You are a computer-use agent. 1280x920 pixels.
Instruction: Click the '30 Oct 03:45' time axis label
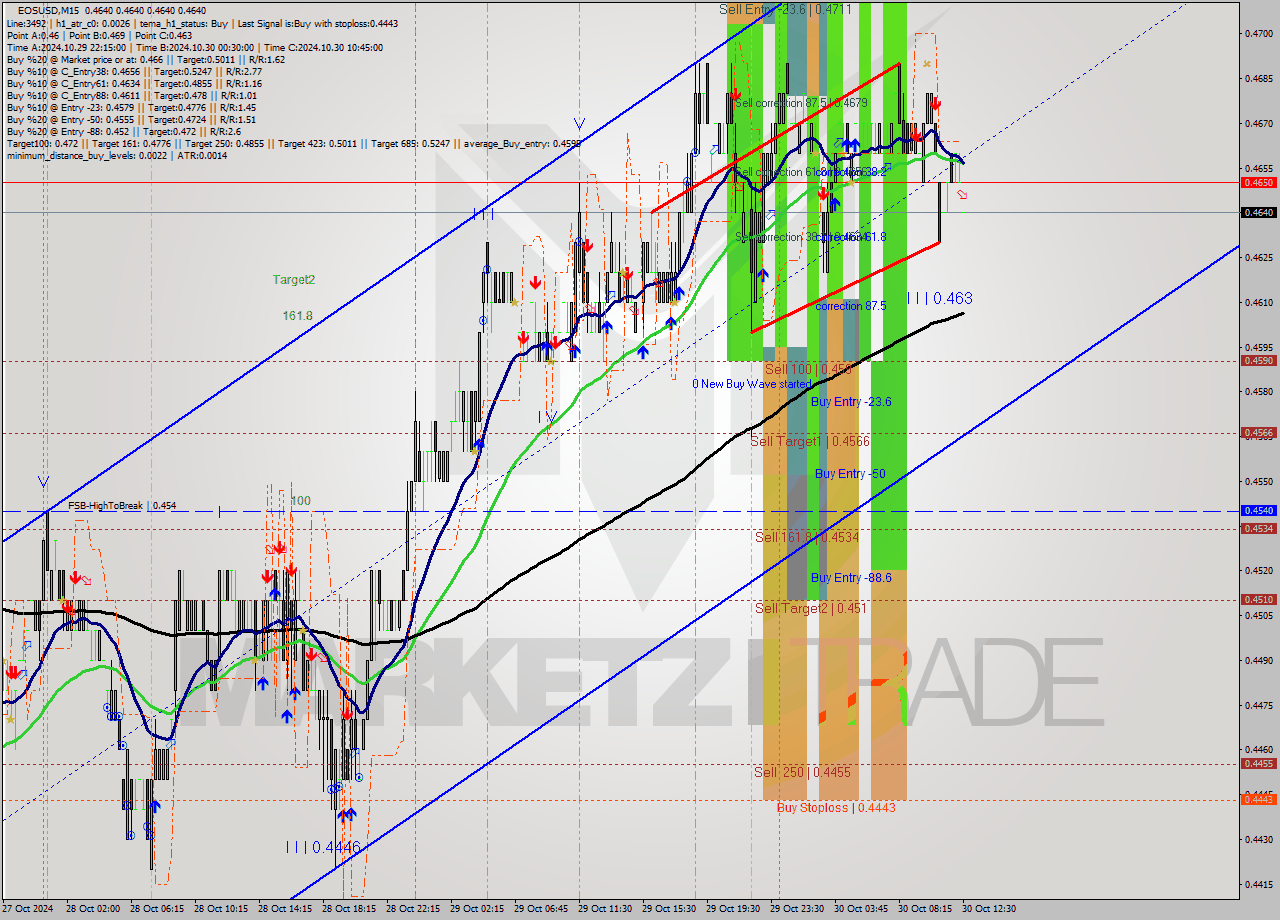pyautogui.click(x=861, y=909)
